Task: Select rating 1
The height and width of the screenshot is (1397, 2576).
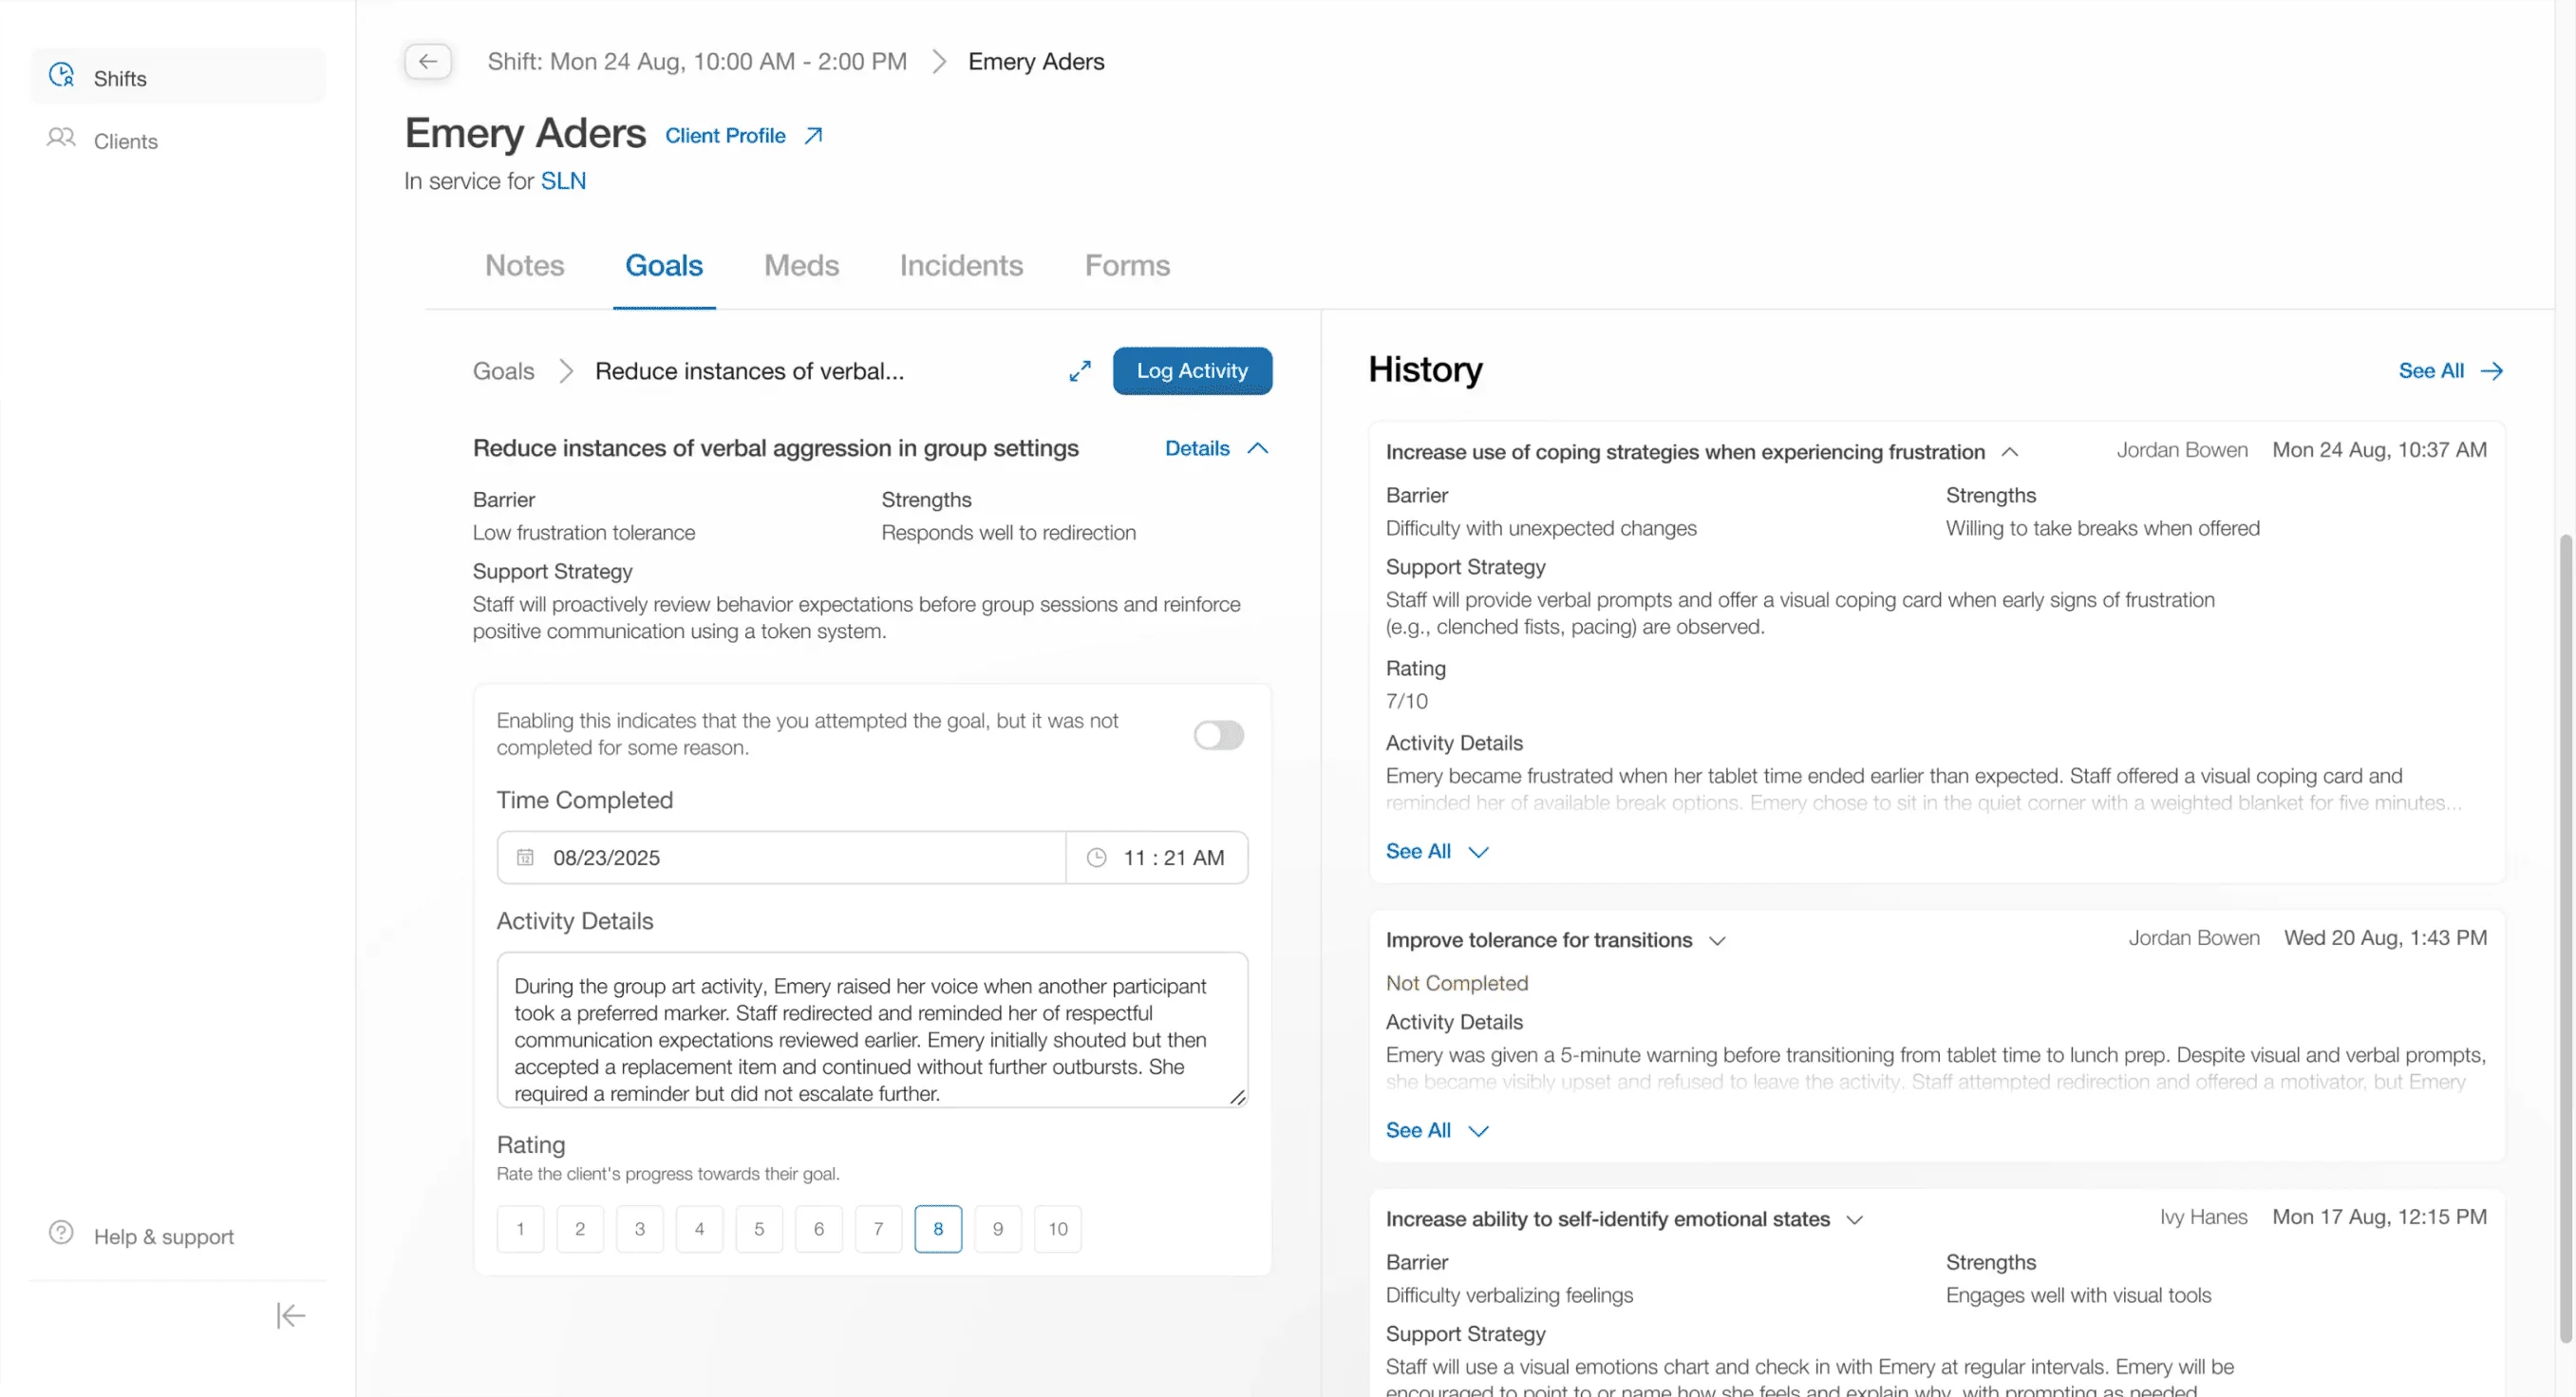Action: click(520, 1231)
